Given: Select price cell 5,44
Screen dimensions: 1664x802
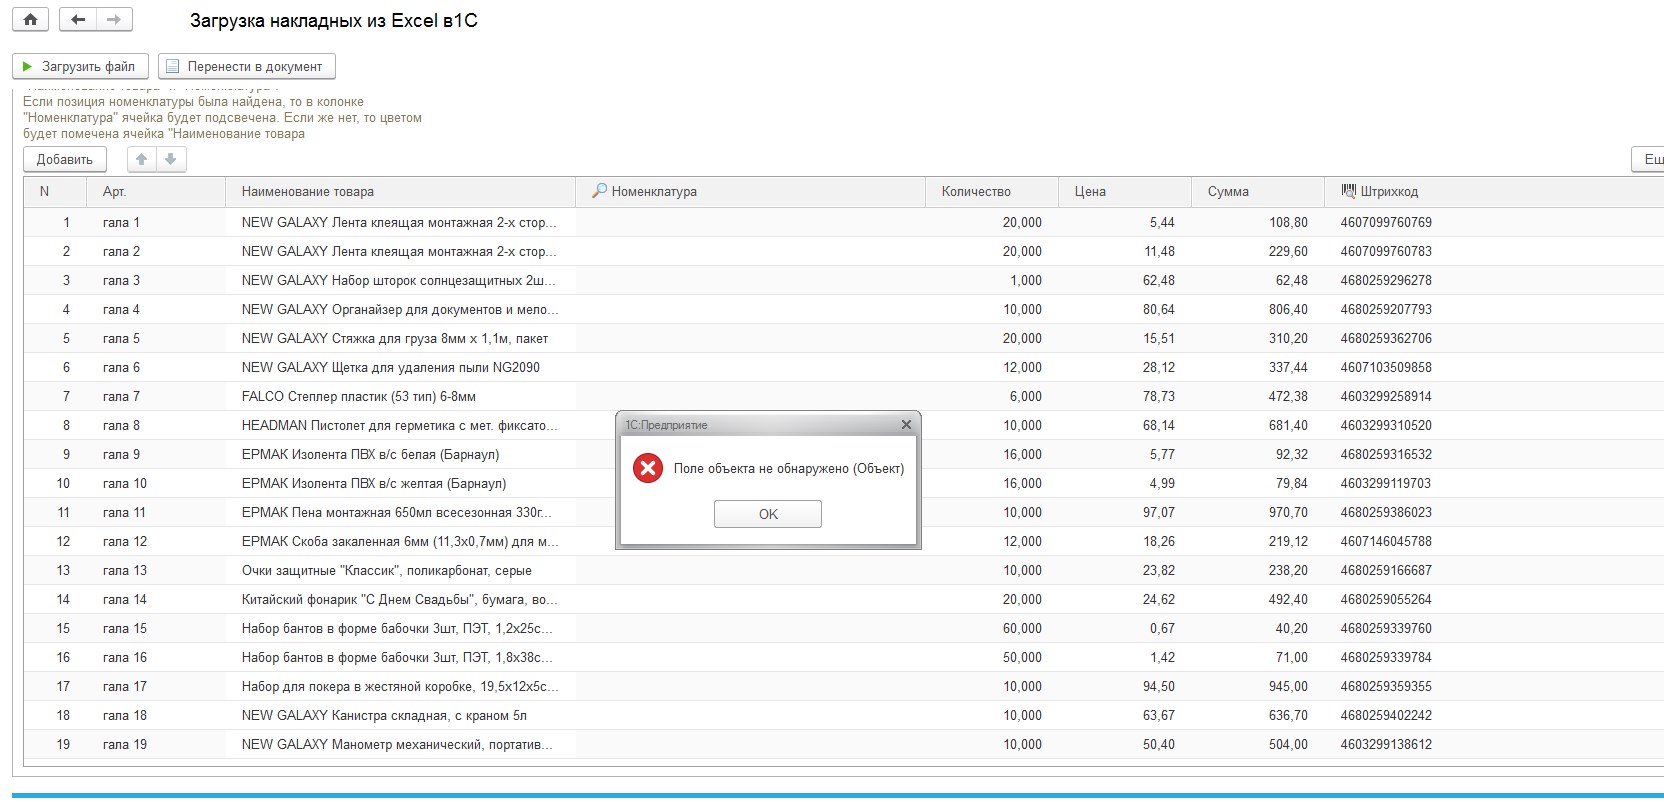Looking at the screenshot, I should [1124, 222].
